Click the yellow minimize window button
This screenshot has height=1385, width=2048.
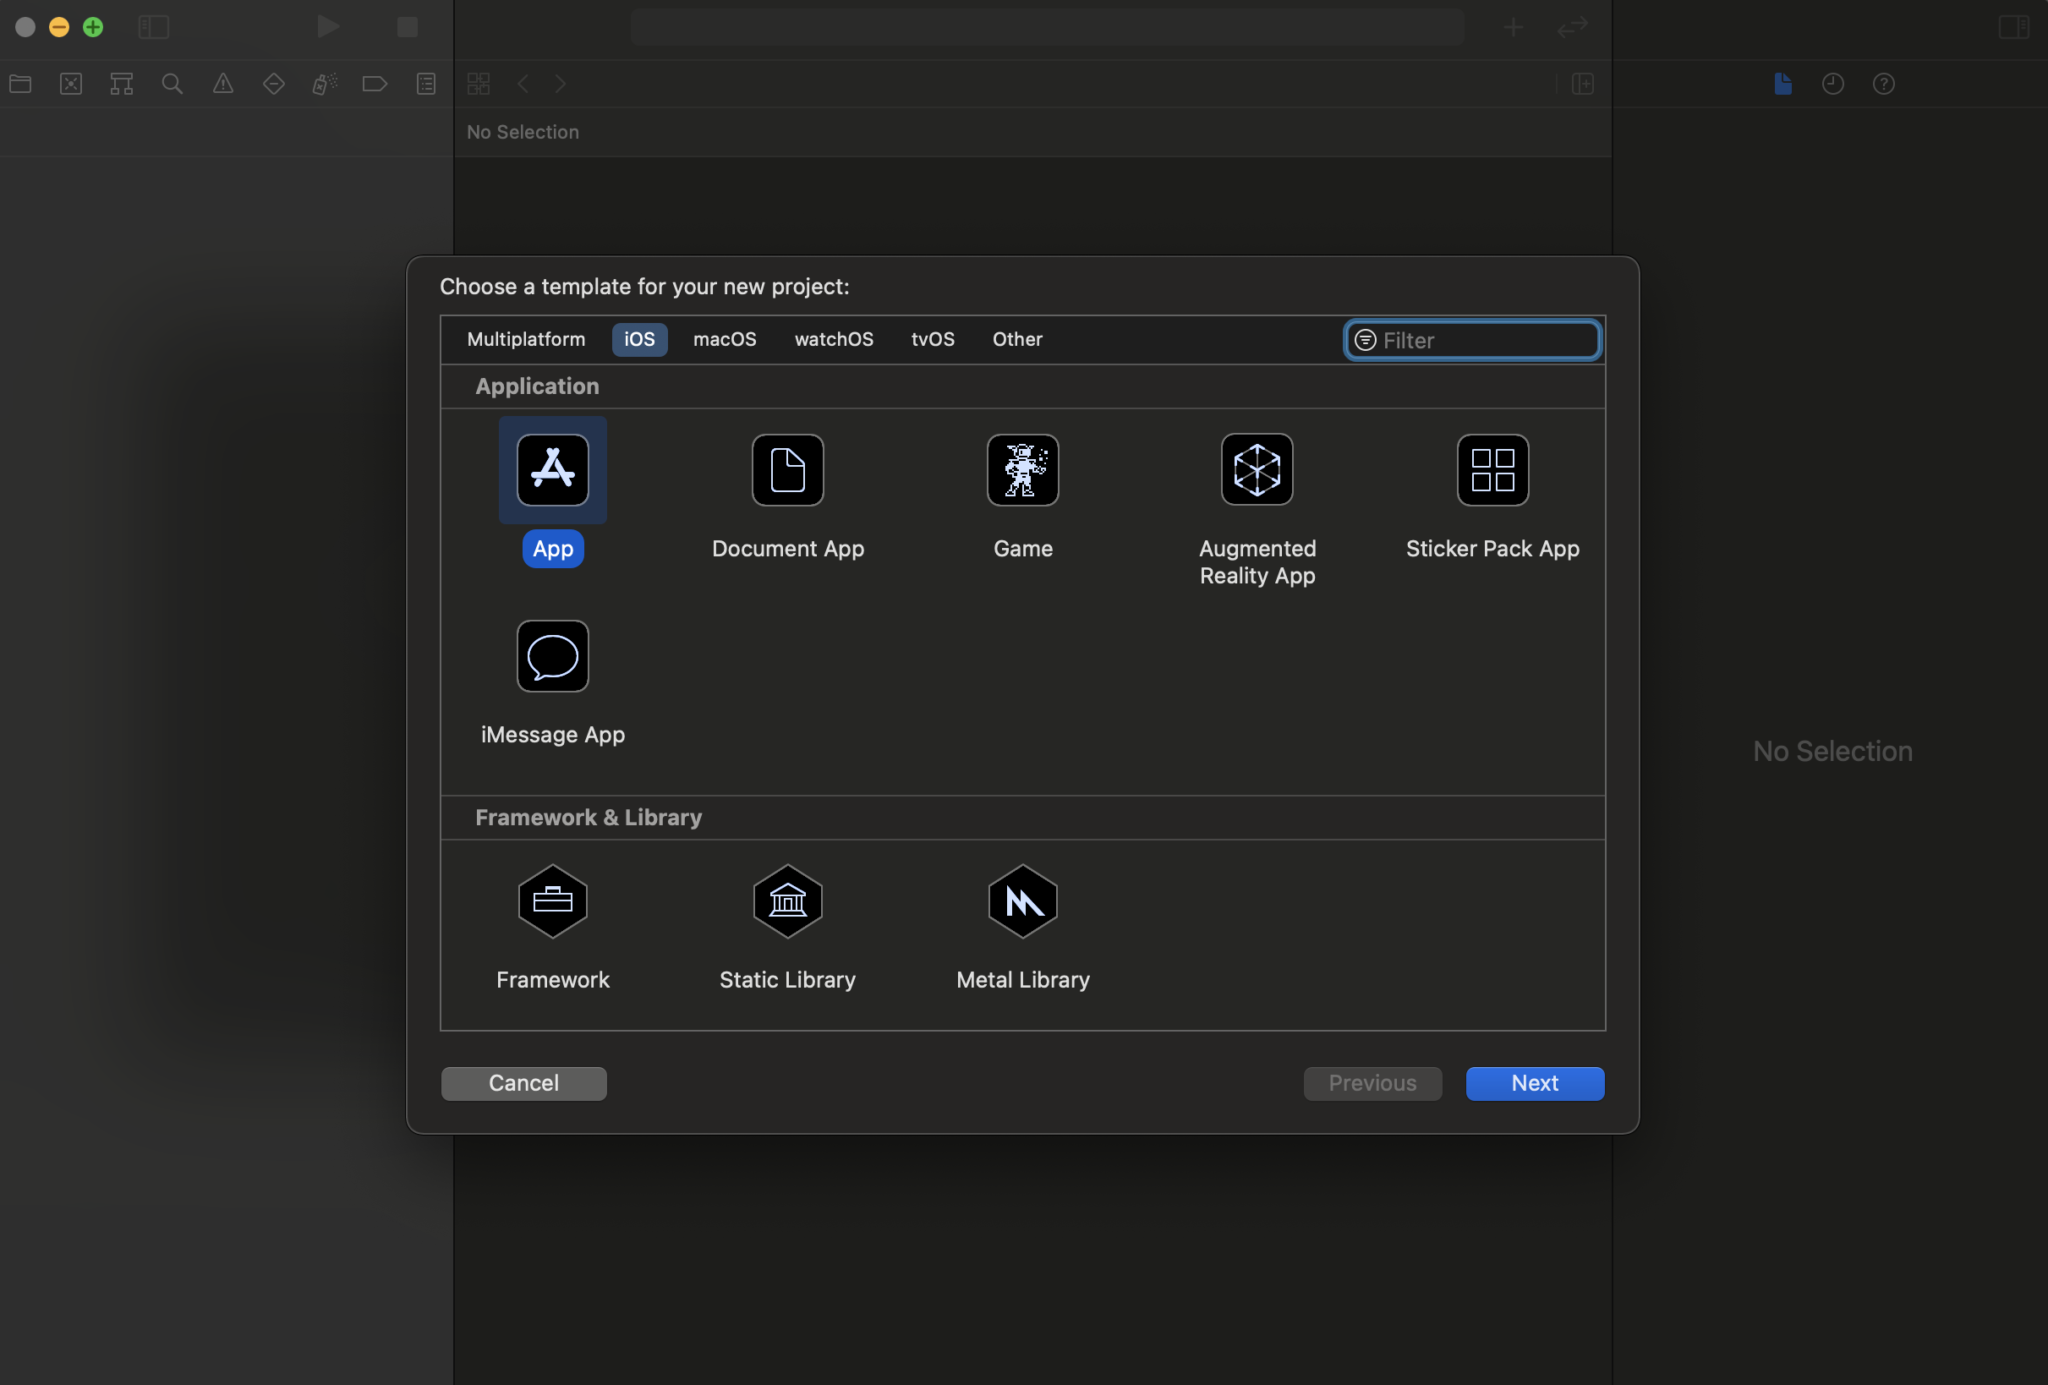coord(59,27)
